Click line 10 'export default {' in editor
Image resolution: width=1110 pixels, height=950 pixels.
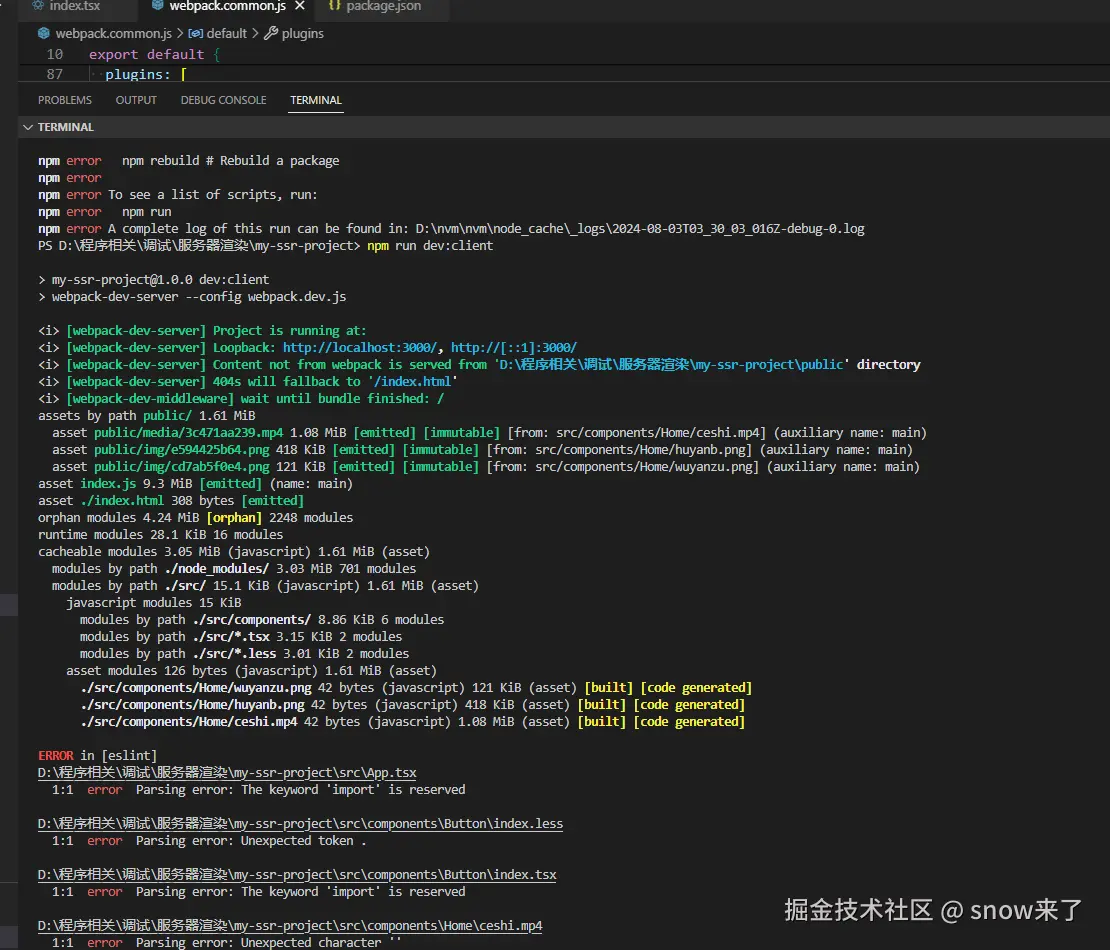154,55
